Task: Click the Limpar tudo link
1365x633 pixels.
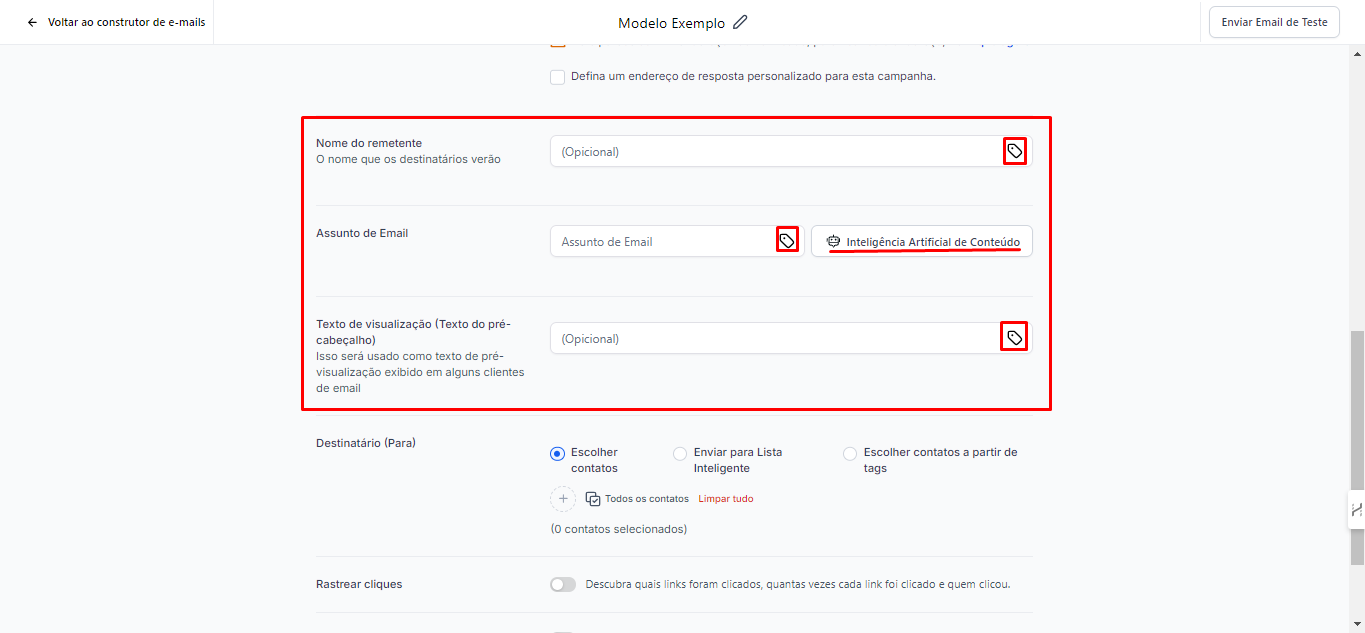Action: point(726,498)
